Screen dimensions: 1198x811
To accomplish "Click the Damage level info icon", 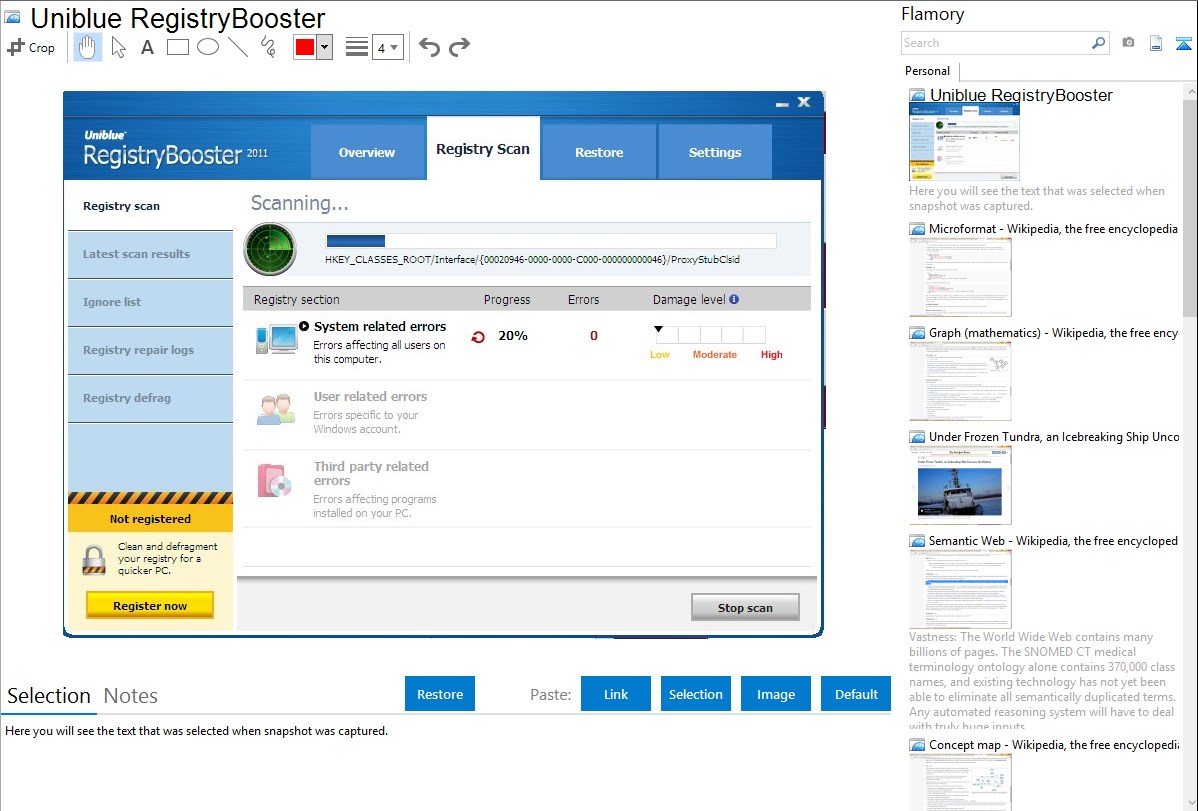I will tap(733, 299).
